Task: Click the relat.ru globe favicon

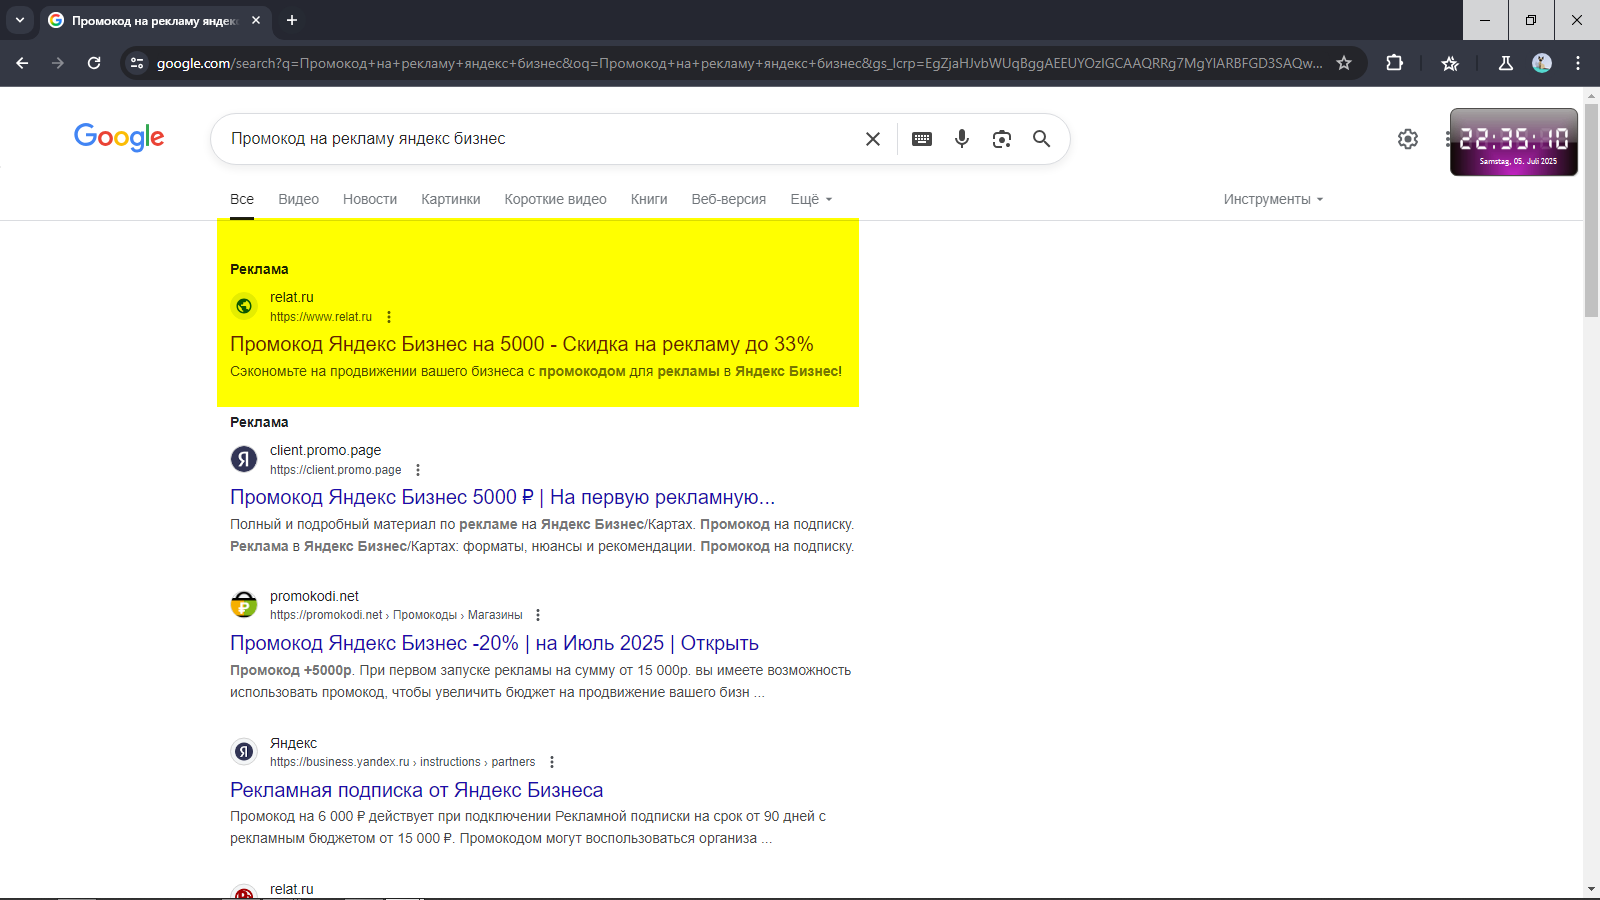Action: pyautogui.click(x=244, y=306)
